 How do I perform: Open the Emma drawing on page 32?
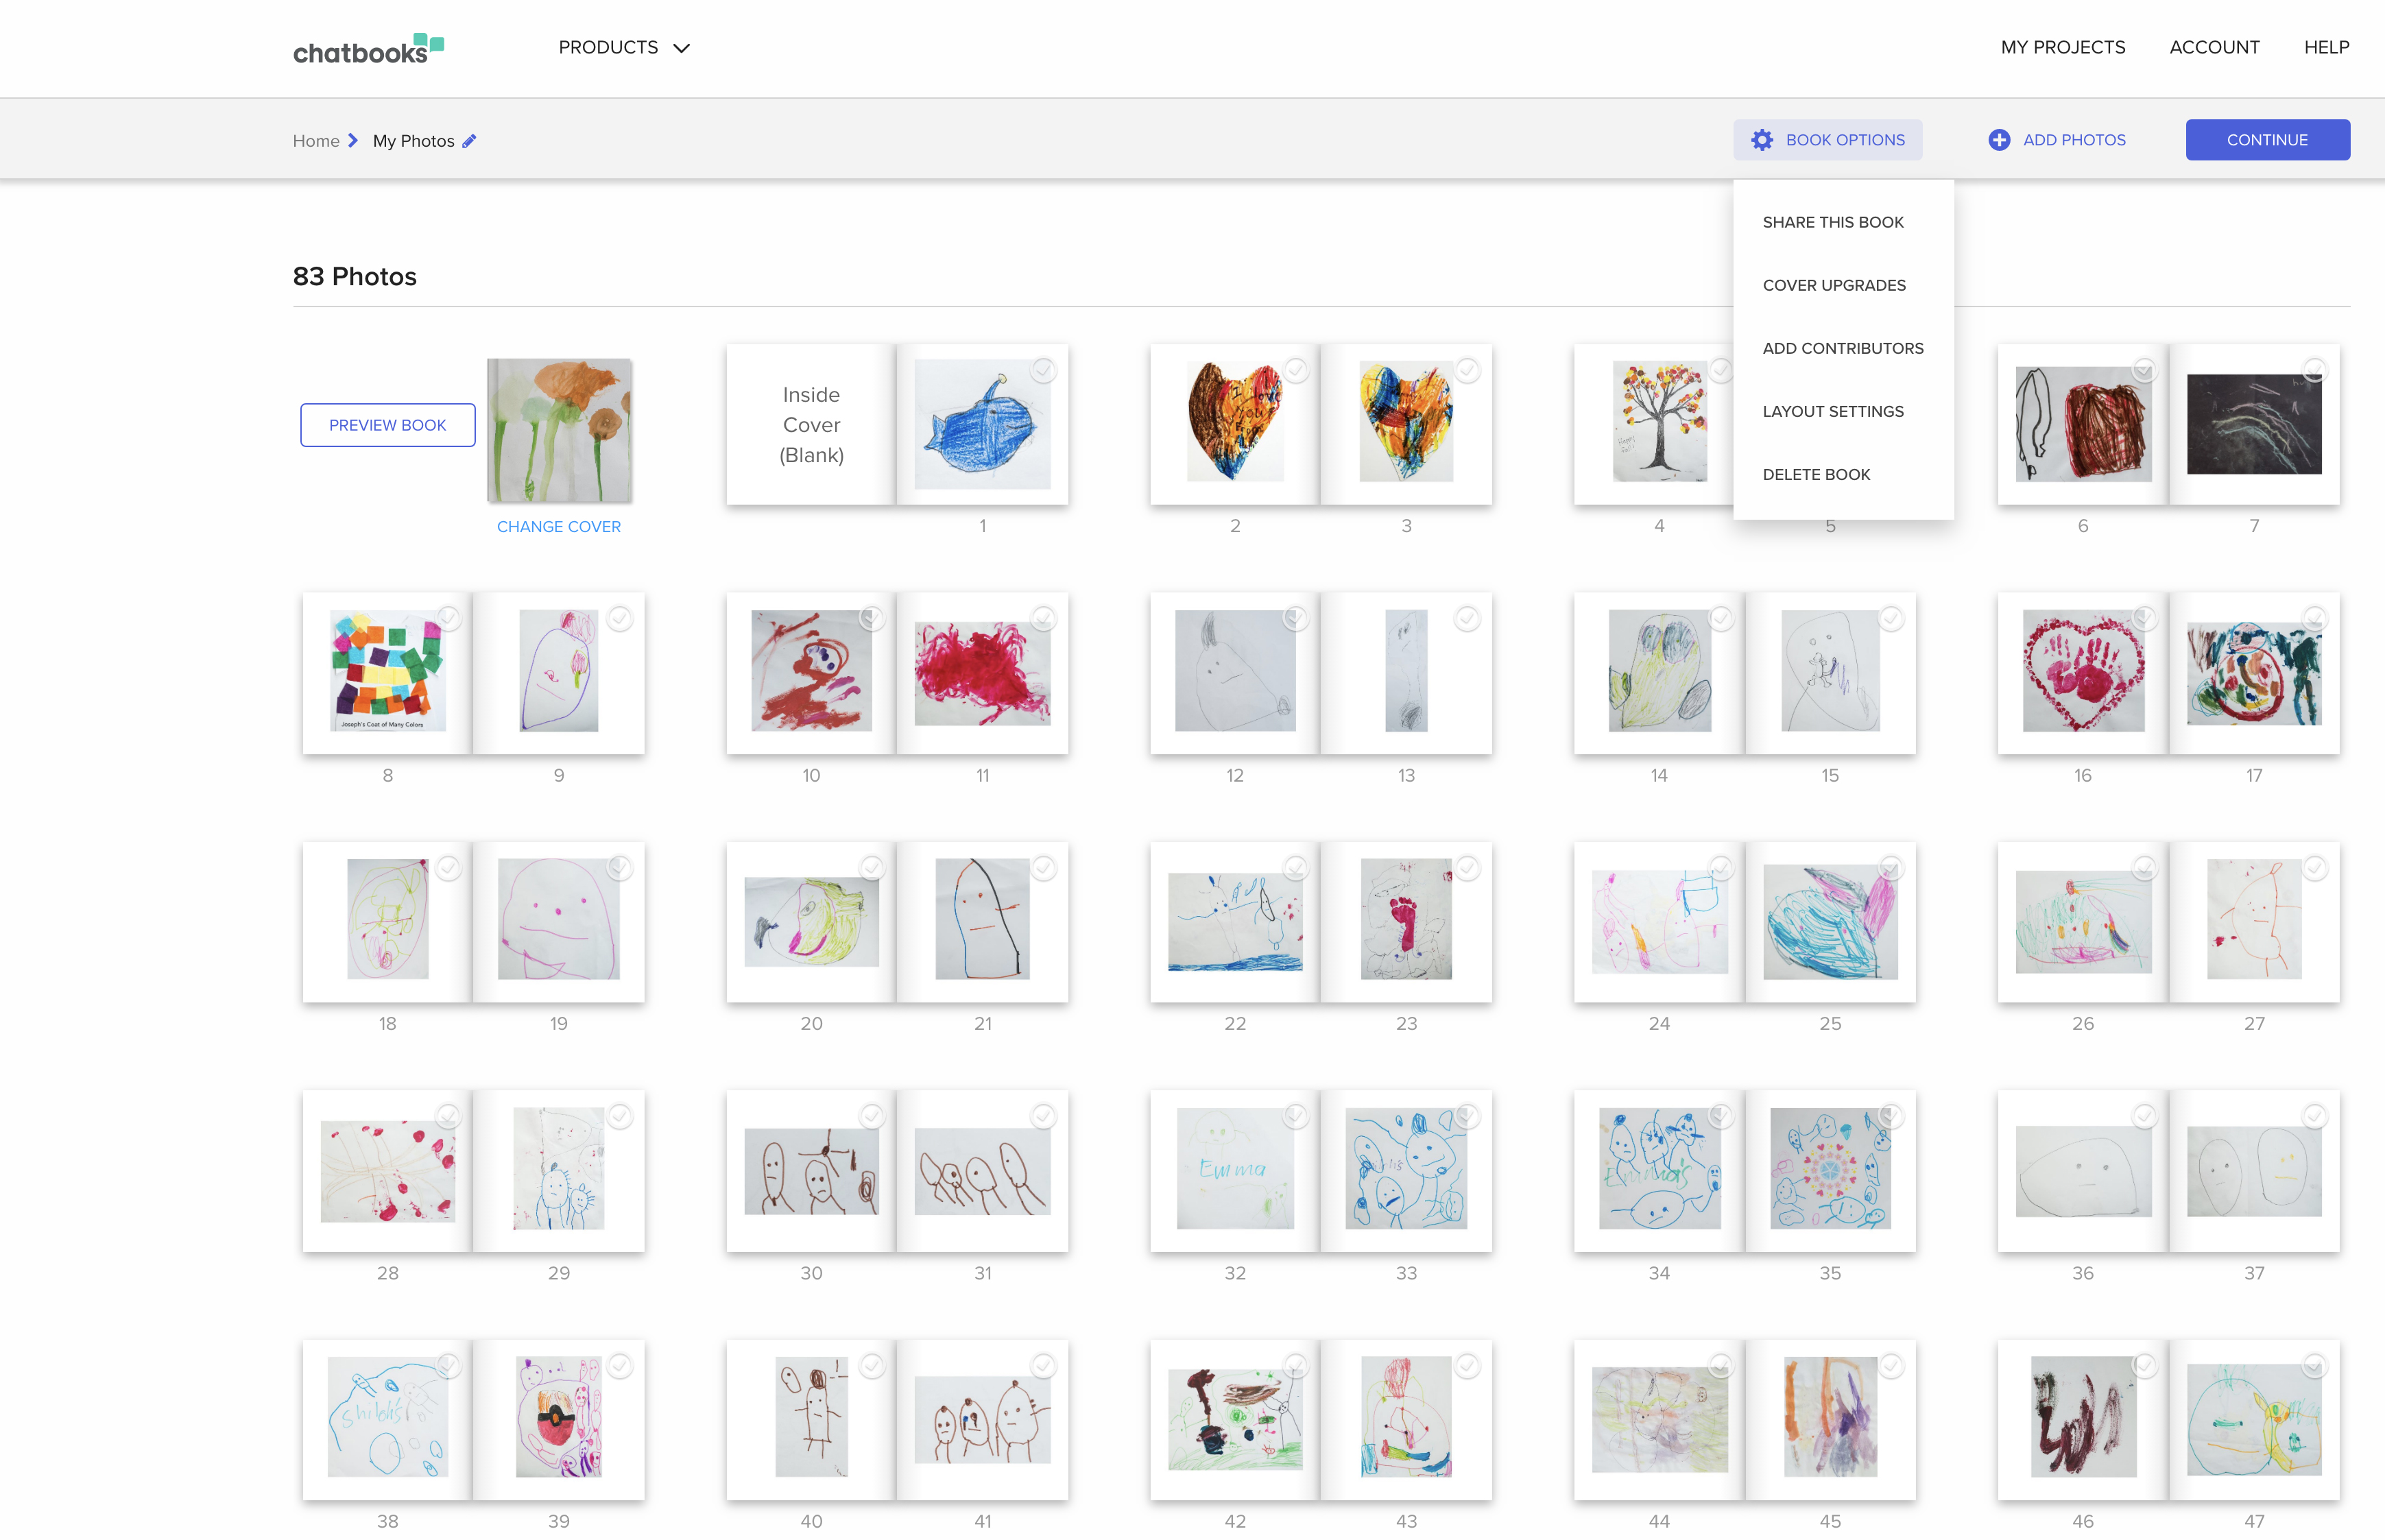[1235, 1168]
